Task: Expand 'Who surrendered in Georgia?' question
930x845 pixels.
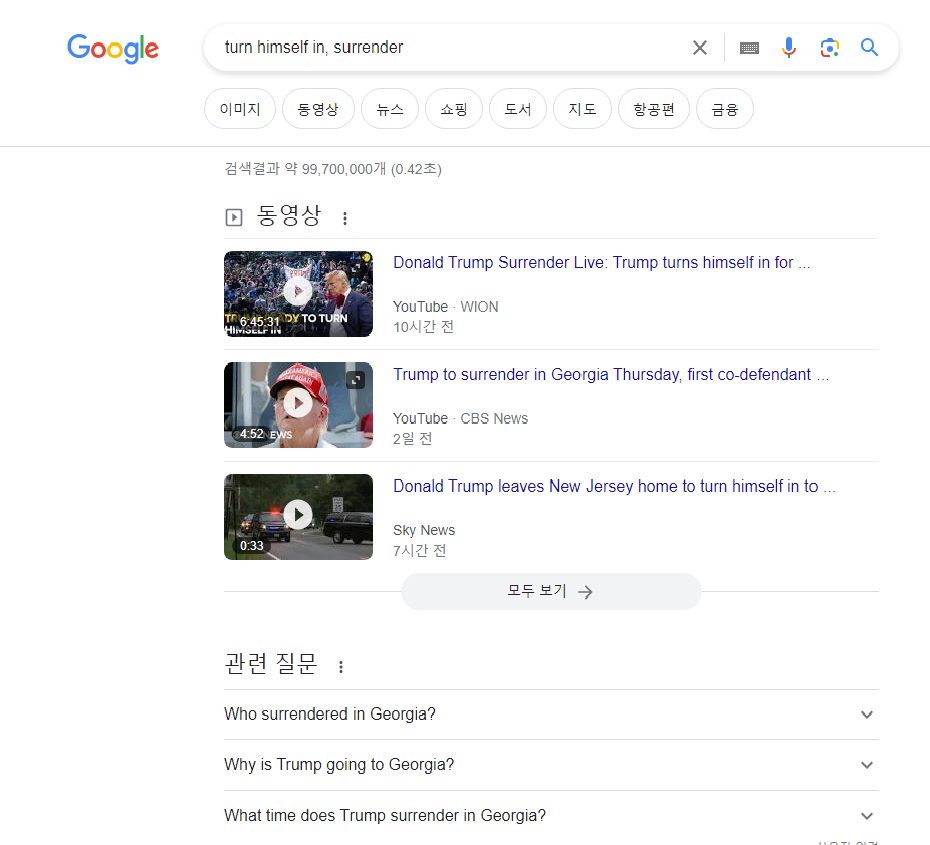Action: [551, 714]
